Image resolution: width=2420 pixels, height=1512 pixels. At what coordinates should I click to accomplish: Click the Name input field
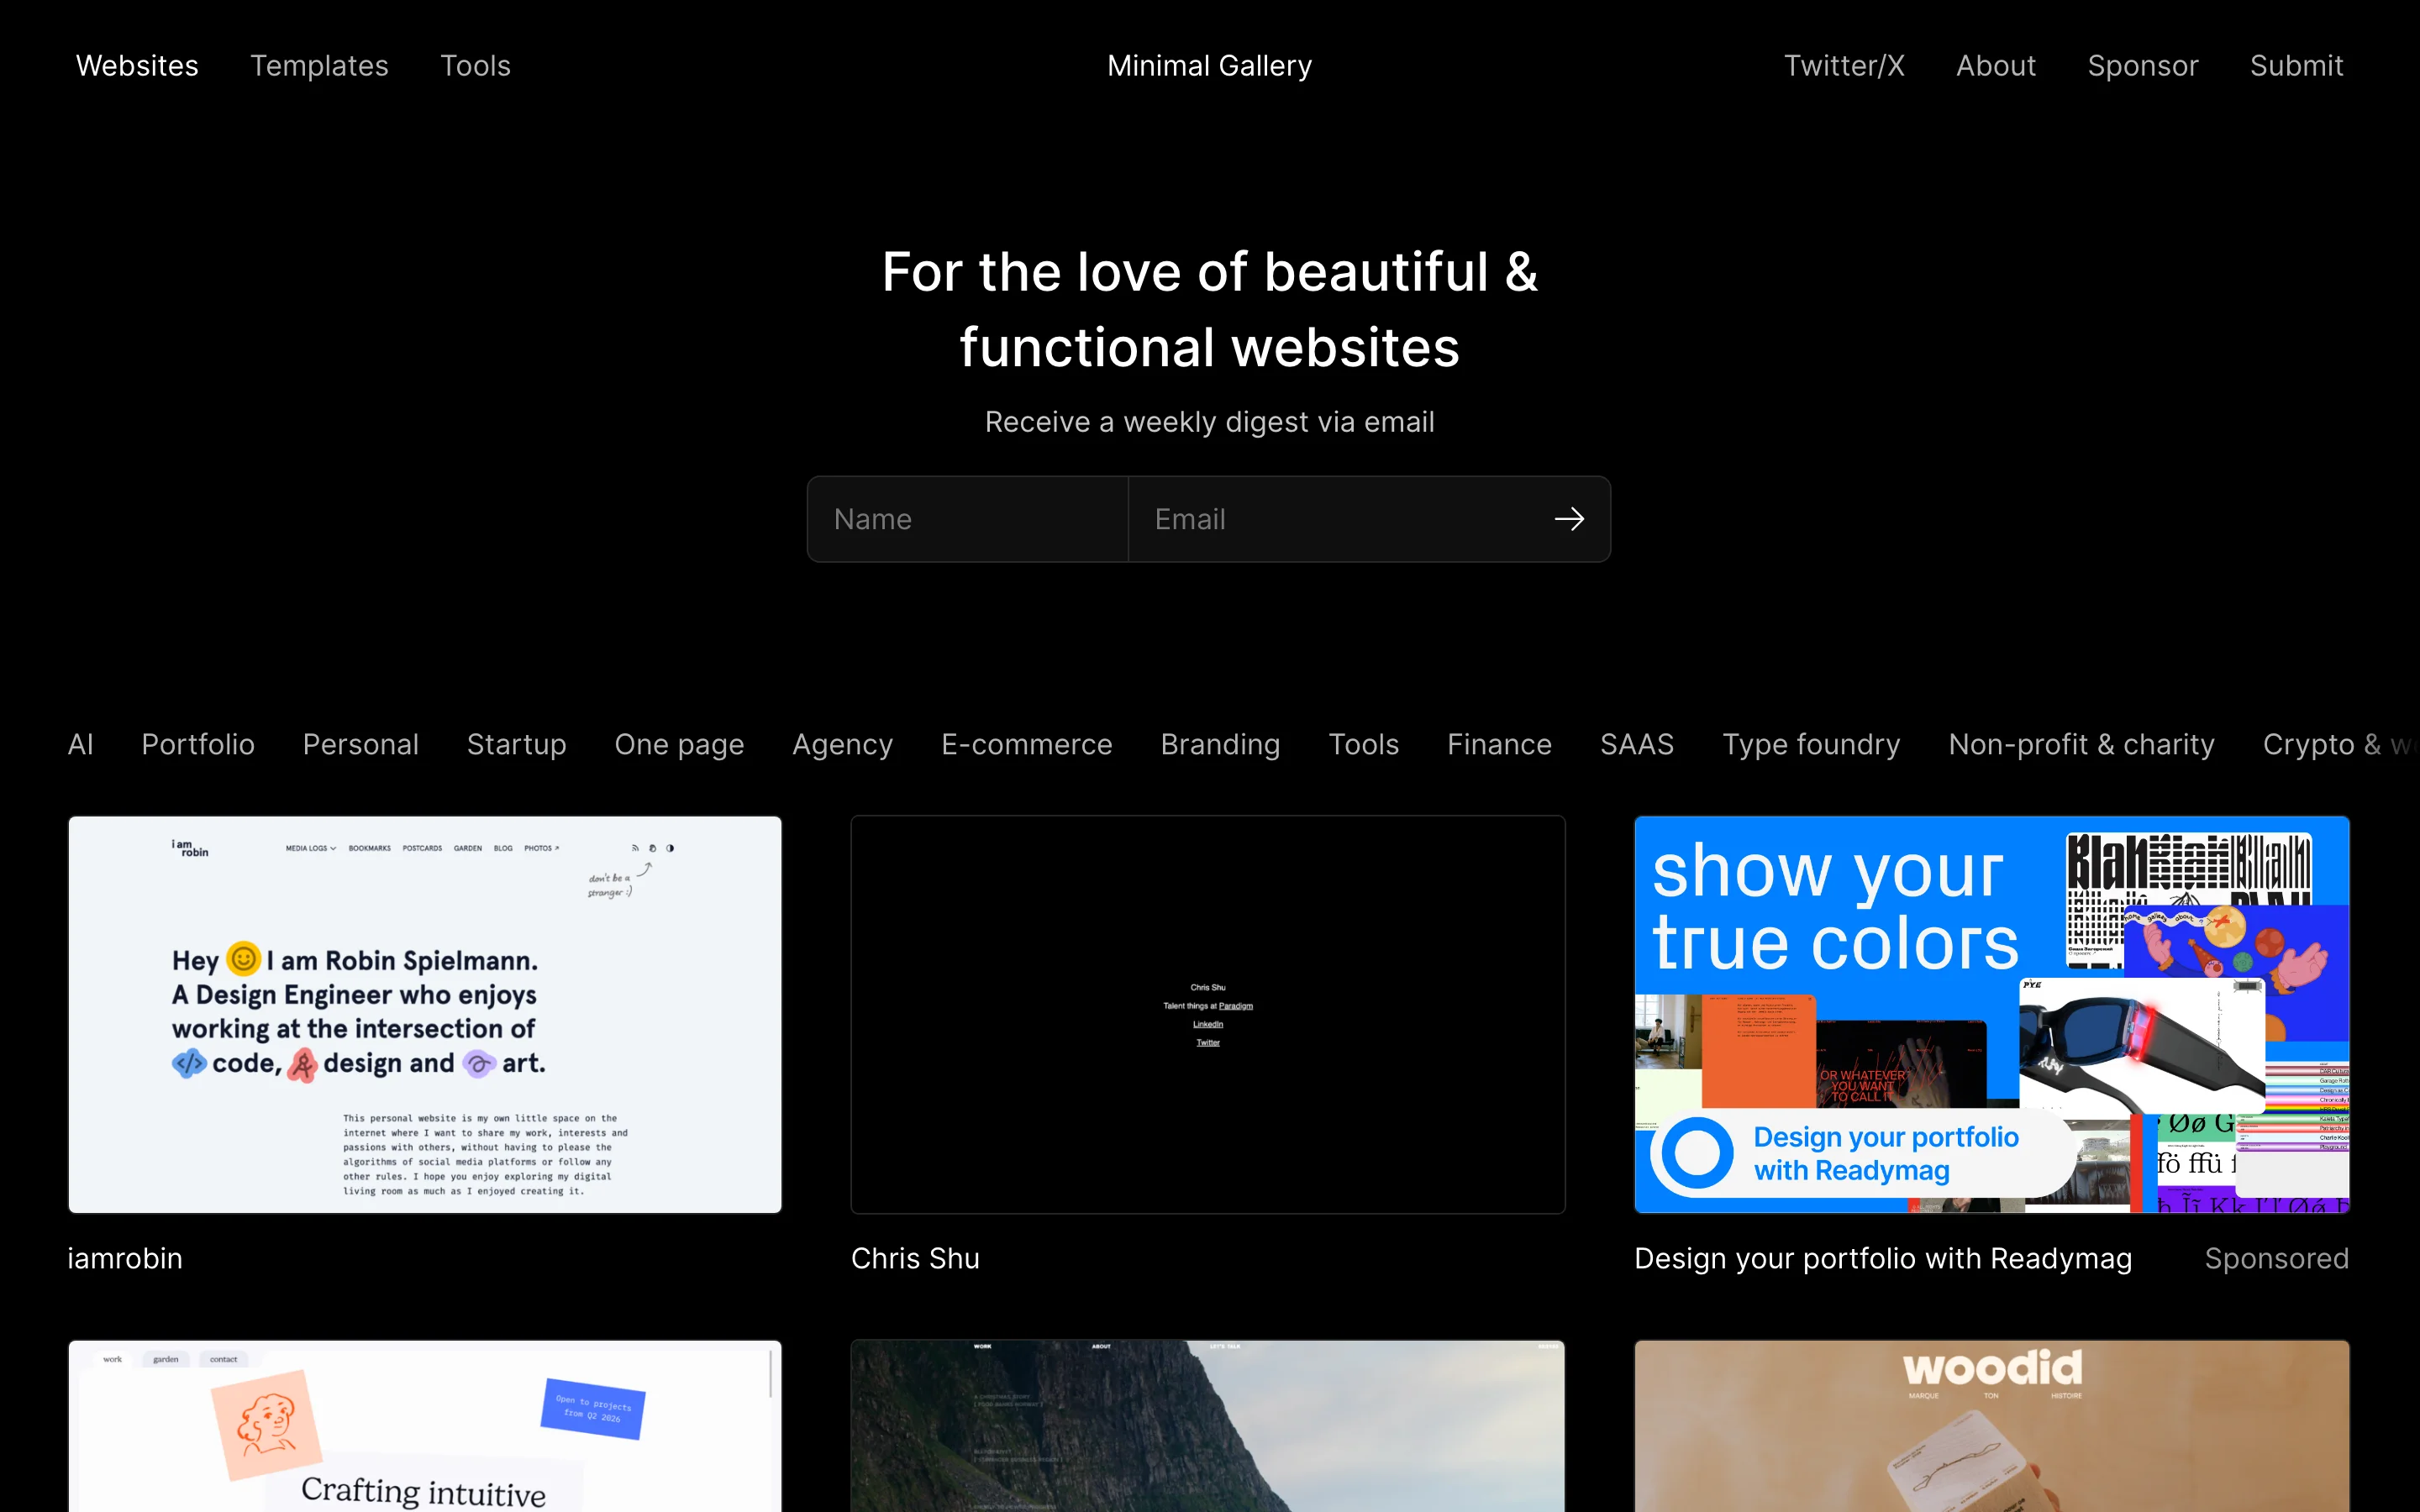966,519
